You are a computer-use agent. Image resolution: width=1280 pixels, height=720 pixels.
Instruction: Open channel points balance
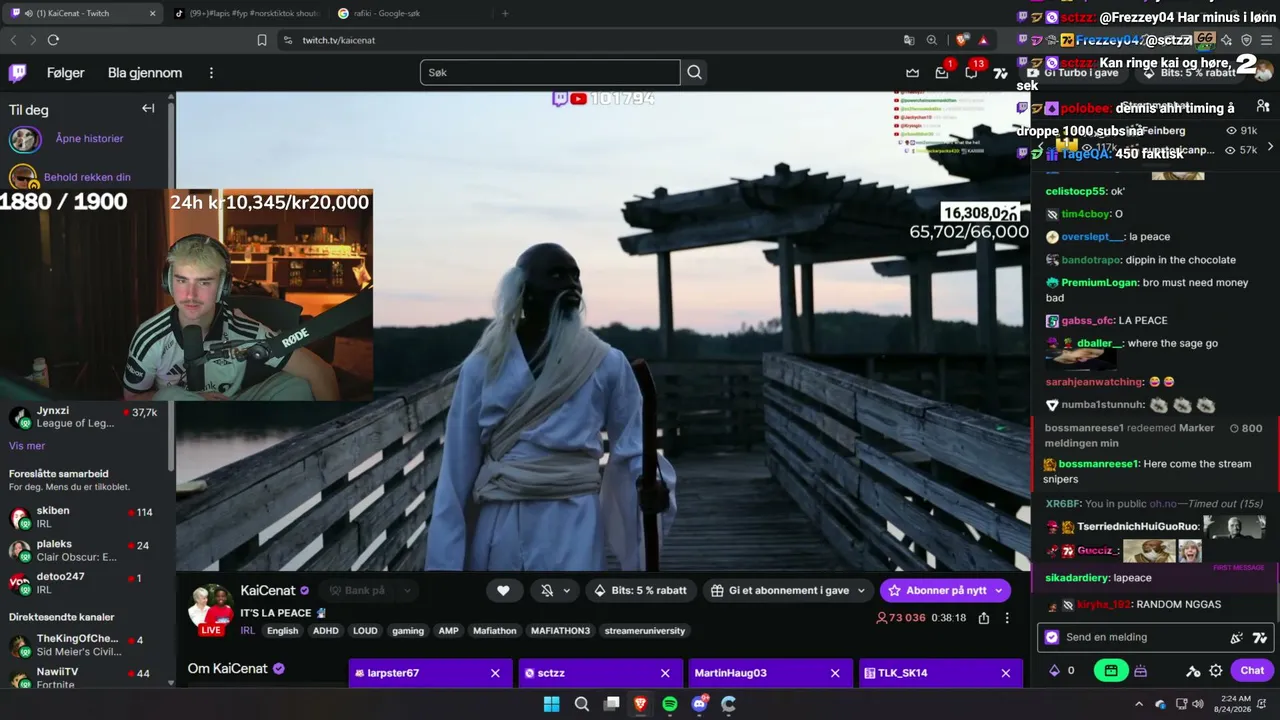click(1061, 671)
